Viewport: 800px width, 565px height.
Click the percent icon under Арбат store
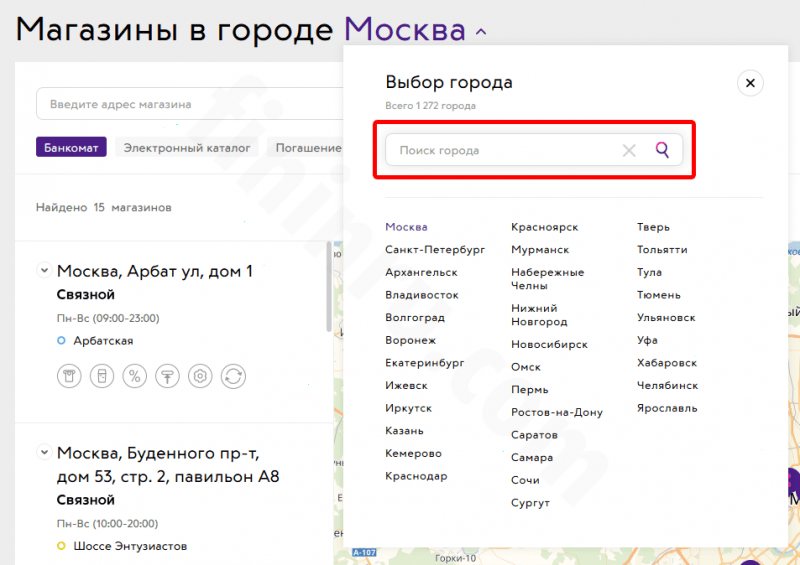click(135, 376)
